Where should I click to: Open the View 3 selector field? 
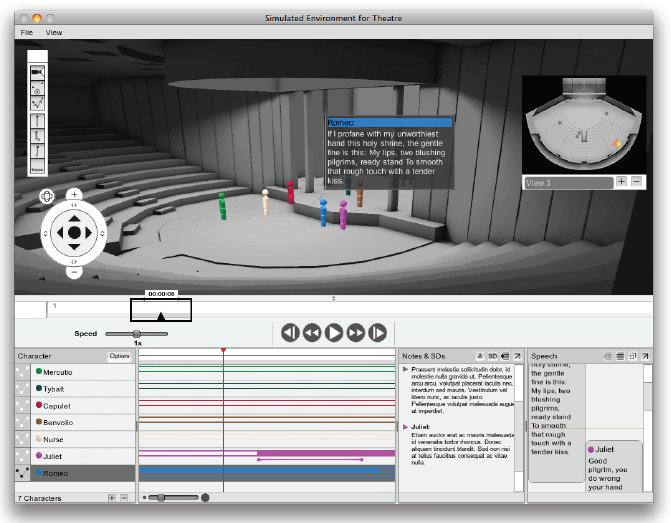point(567,182)
